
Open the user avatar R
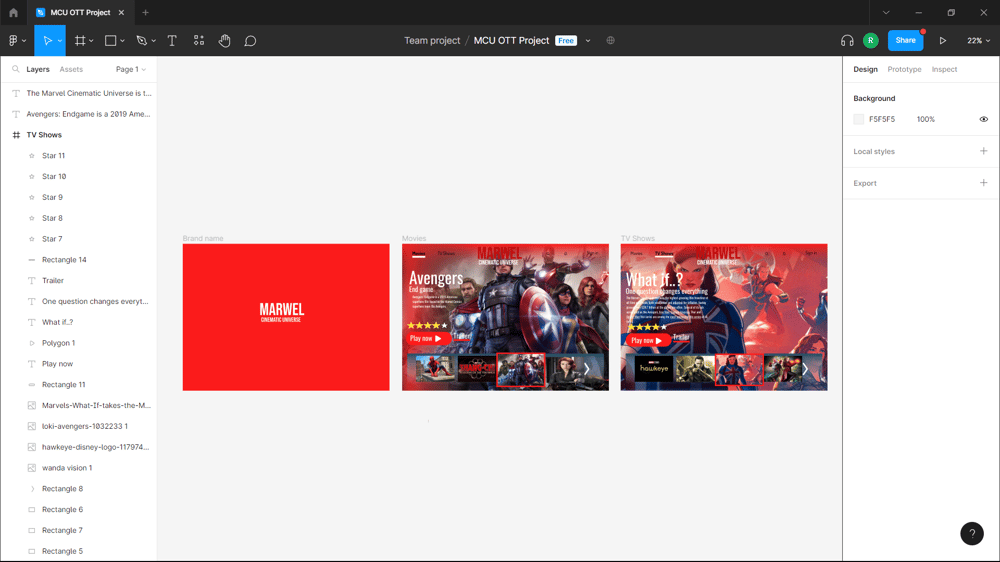coord(871,40)
